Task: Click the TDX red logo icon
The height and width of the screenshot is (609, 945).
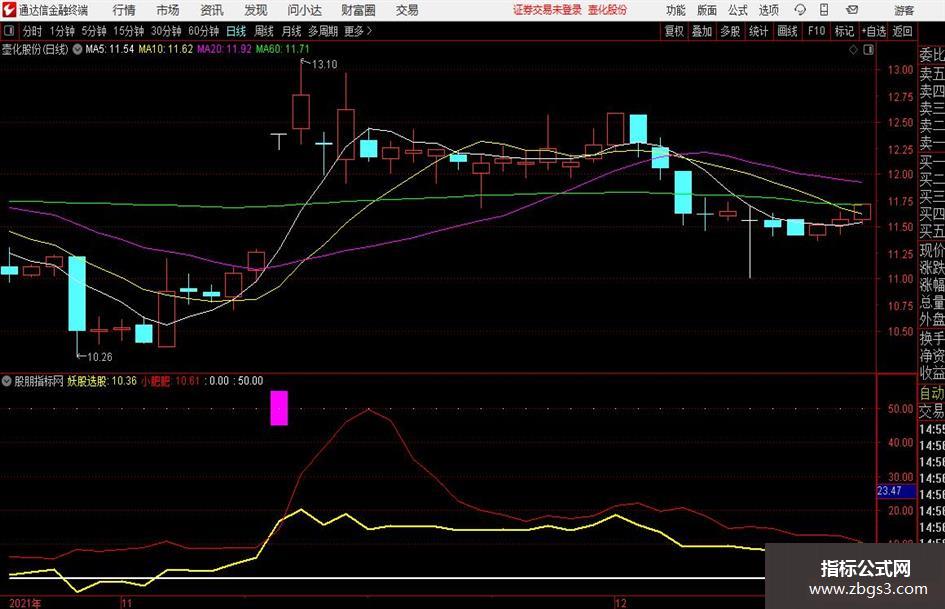Action: (x=9, y=10)
